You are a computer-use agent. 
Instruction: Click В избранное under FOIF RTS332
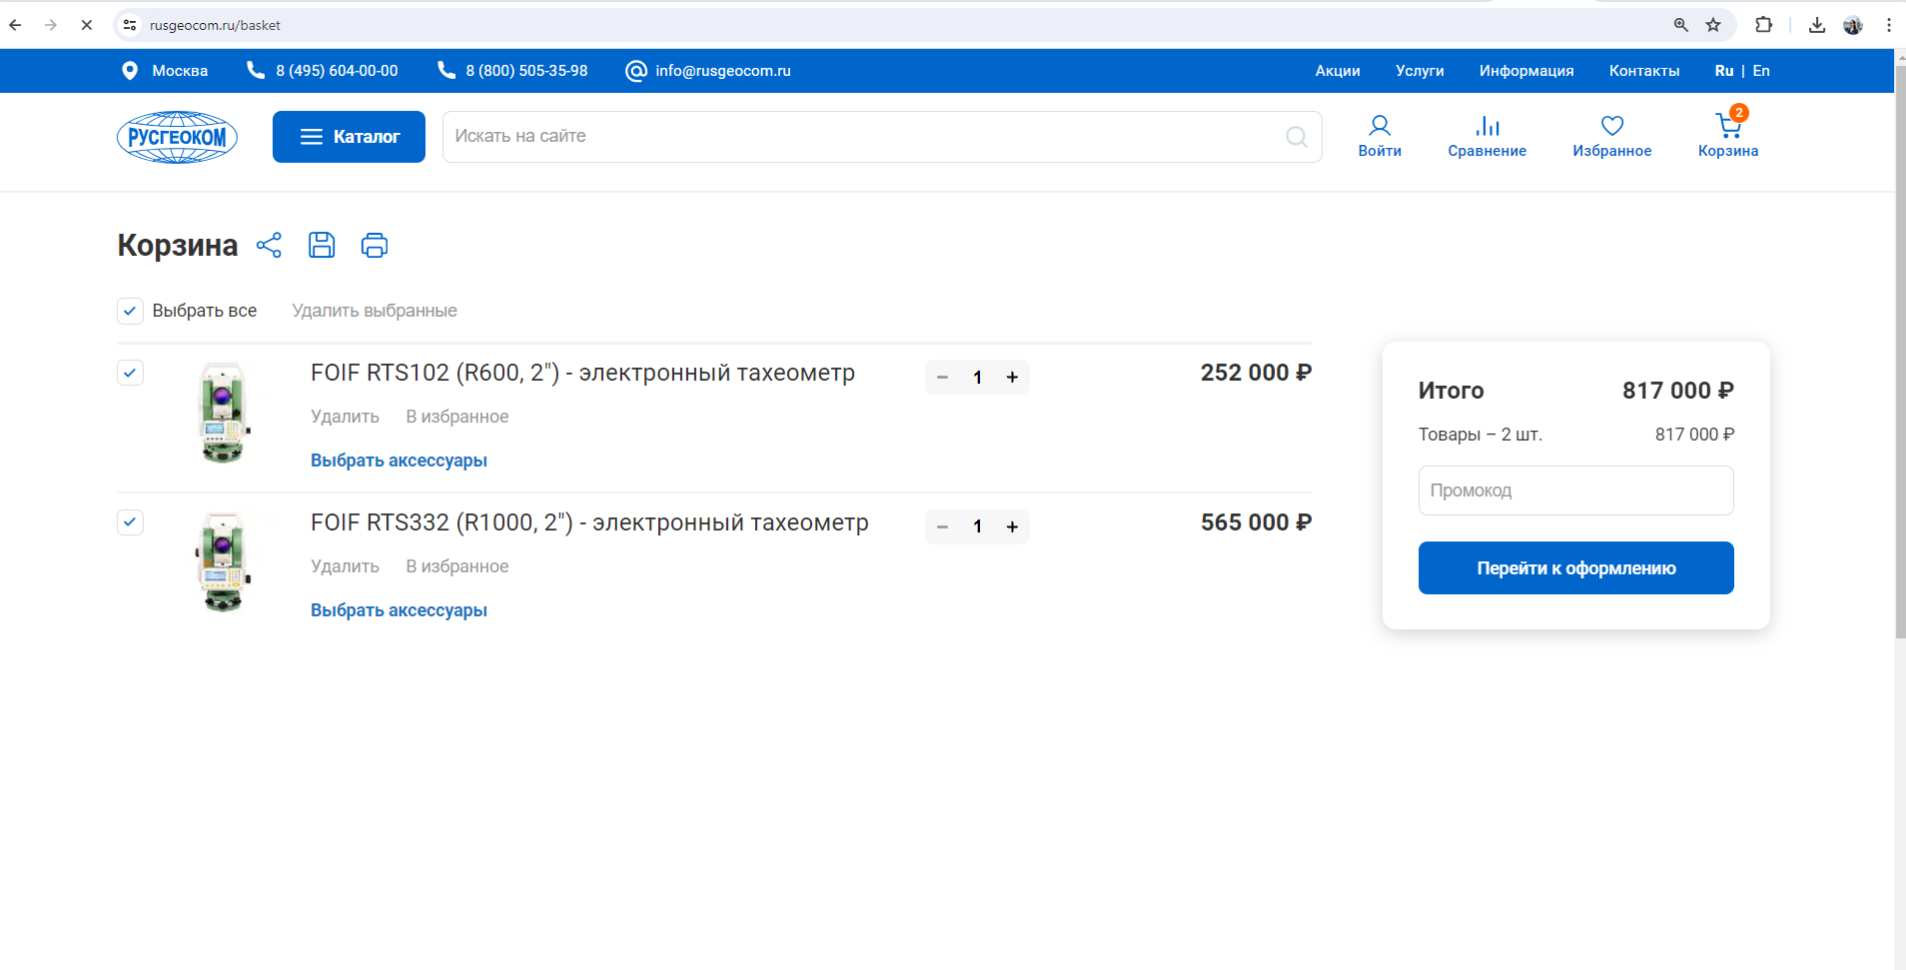[x=457, y=567]
